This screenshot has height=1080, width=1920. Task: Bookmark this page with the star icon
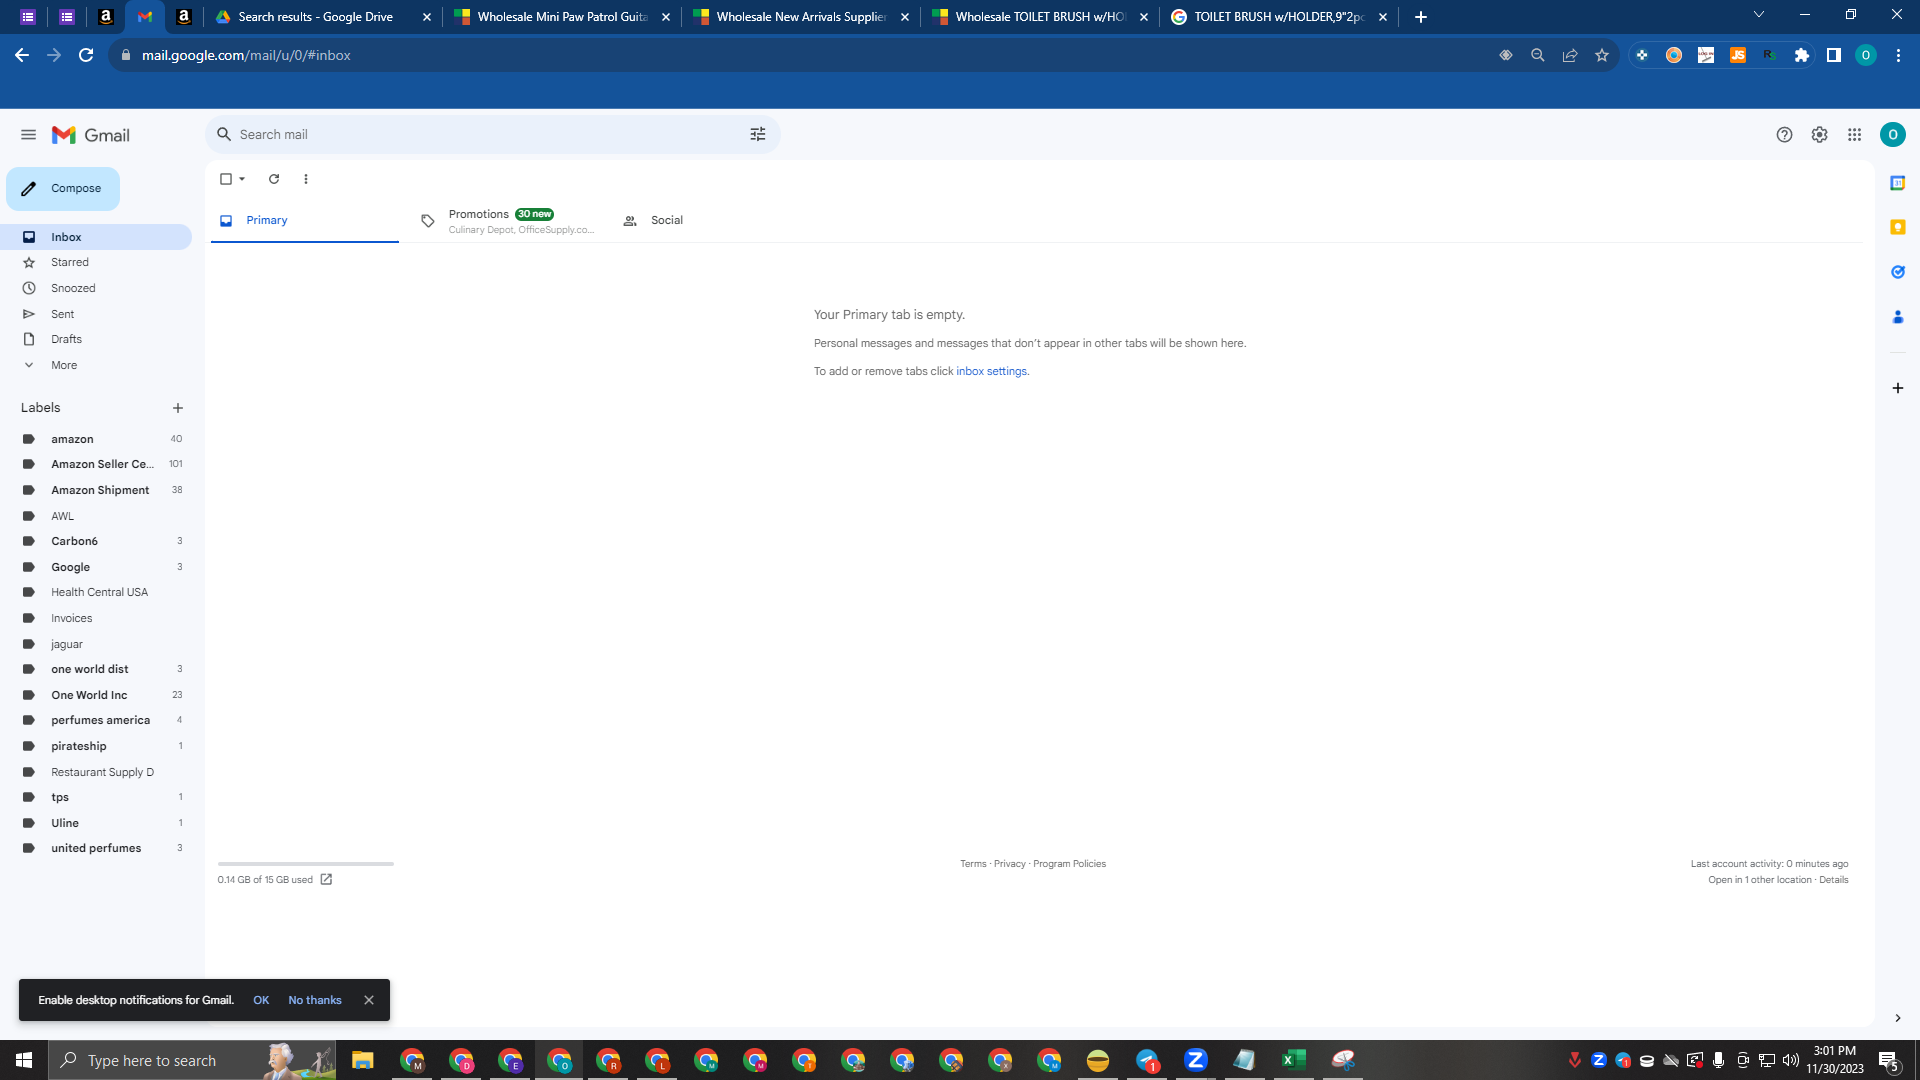1601,55
